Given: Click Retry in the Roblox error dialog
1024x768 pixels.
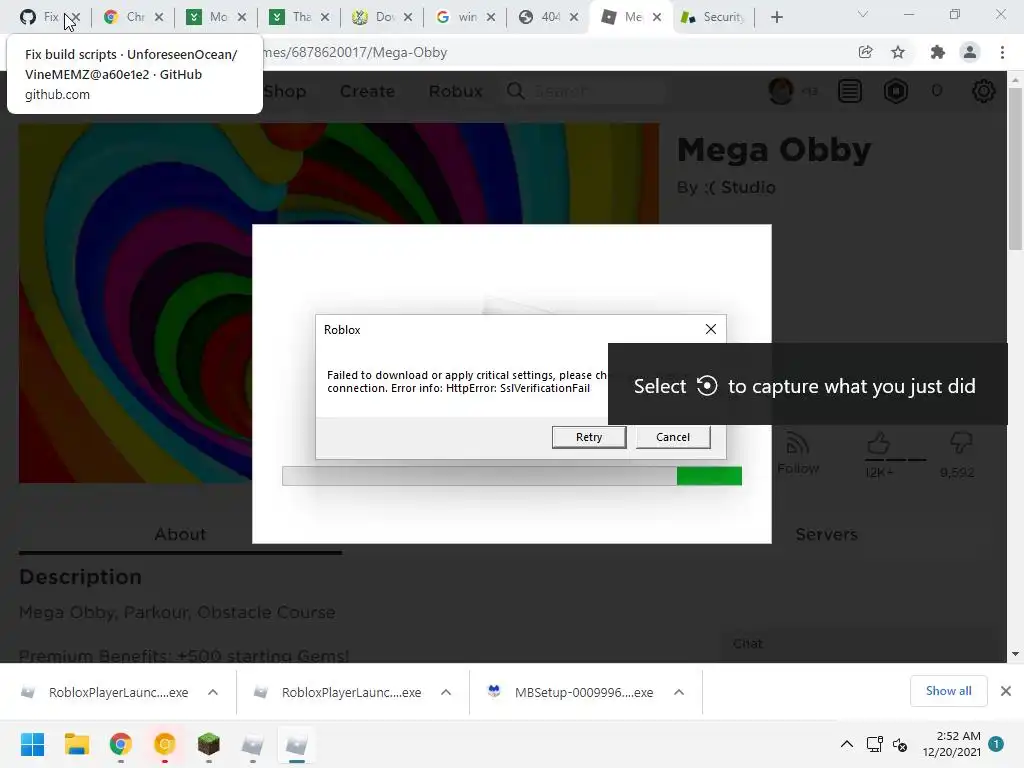Looking at the screenshot, I should pos(588,437).
